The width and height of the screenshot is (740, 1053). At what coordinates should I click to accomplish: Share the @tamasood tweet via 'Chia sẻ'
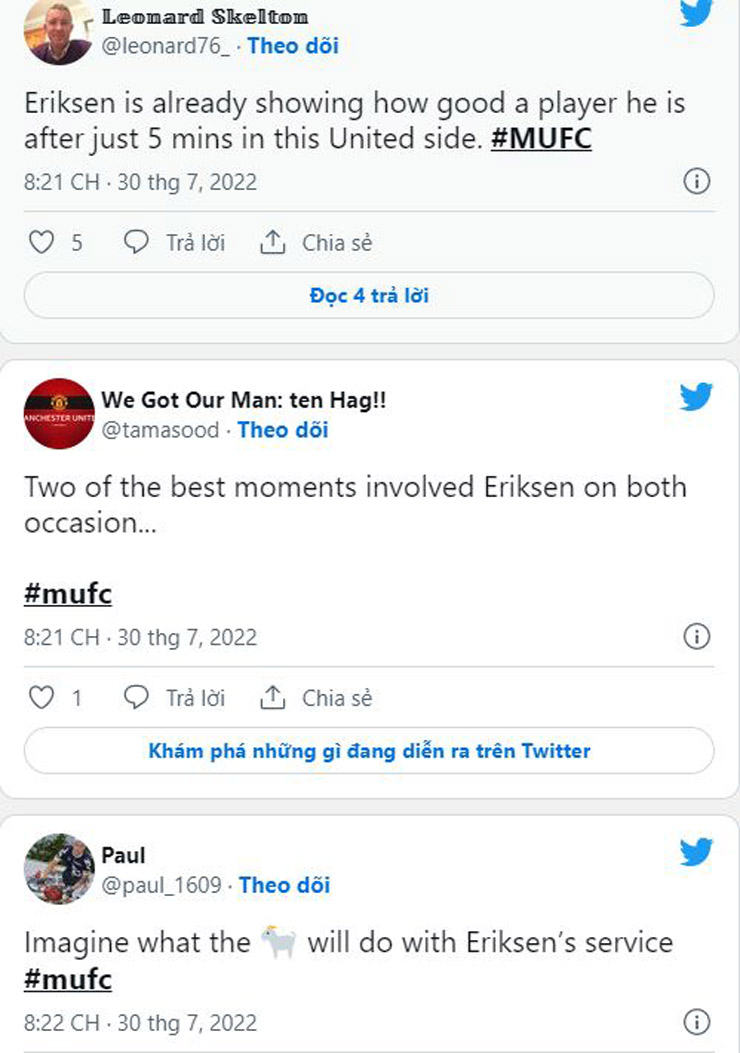(316, 698)
